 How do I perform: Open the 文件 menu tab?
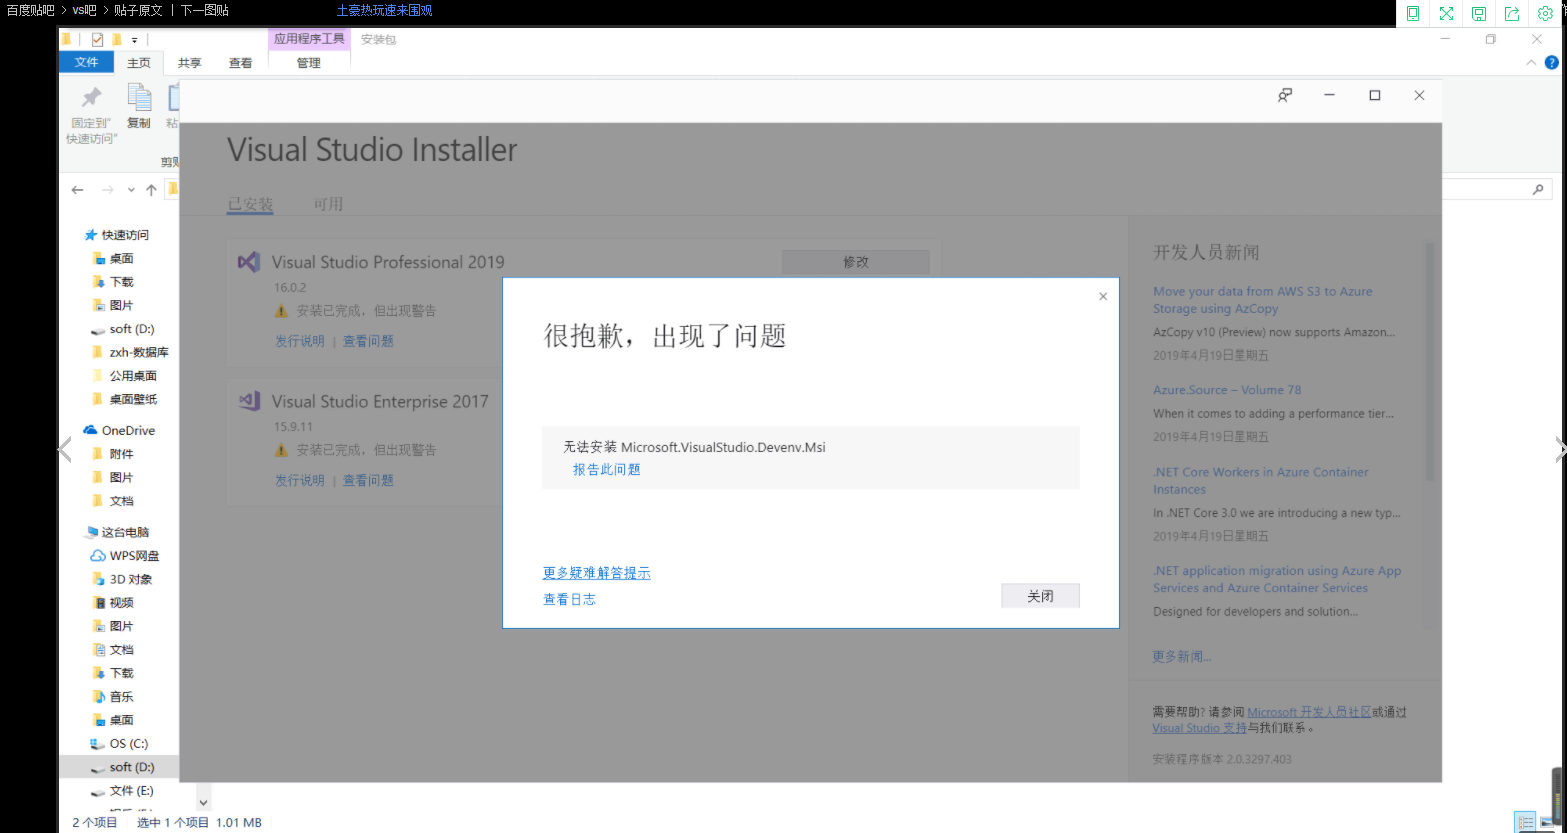87,62
